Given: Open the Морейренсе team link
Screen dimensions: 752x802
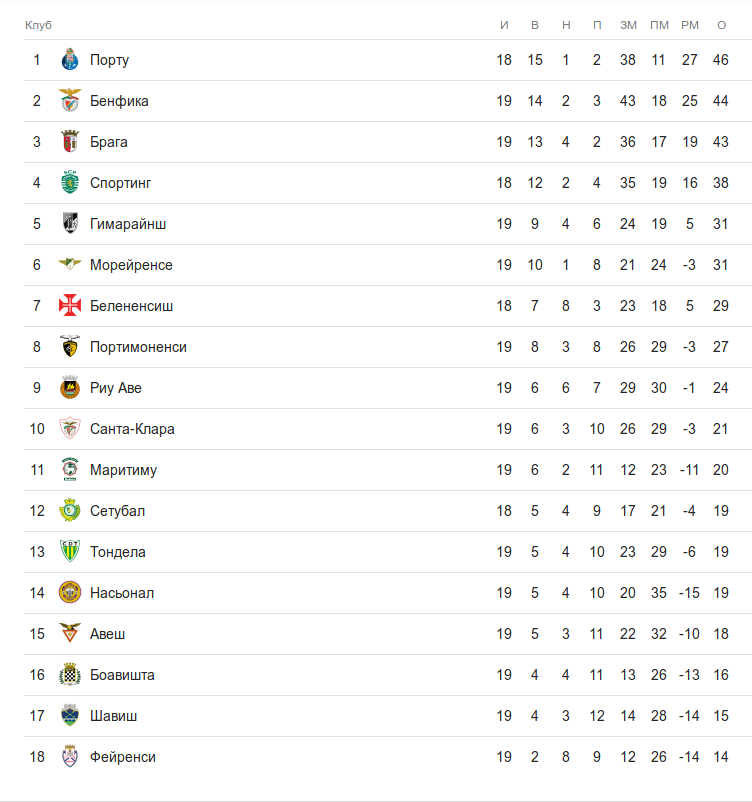Looking at the screenshot, I should pyautogui.click(x=131, y=265).
